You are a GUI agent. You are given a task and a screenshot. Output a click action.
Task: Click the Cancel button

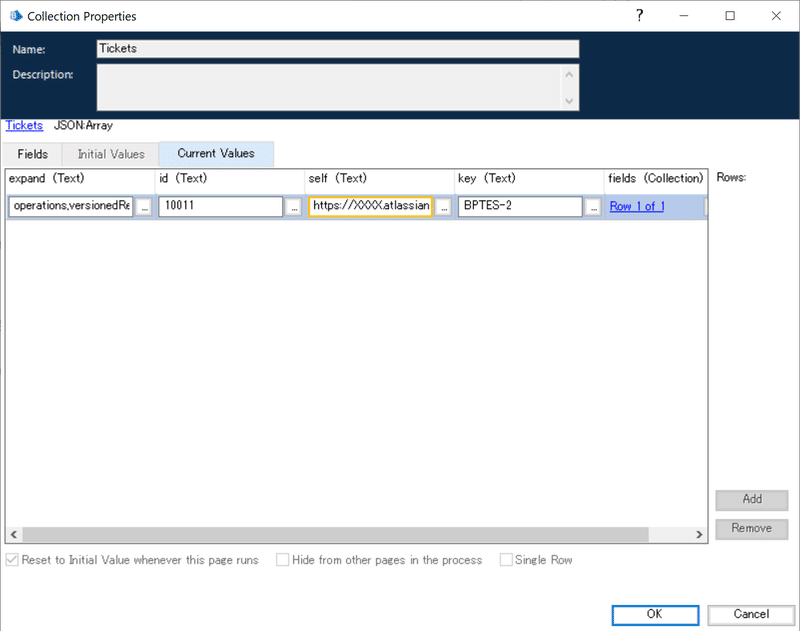click(x=751, y=615)
